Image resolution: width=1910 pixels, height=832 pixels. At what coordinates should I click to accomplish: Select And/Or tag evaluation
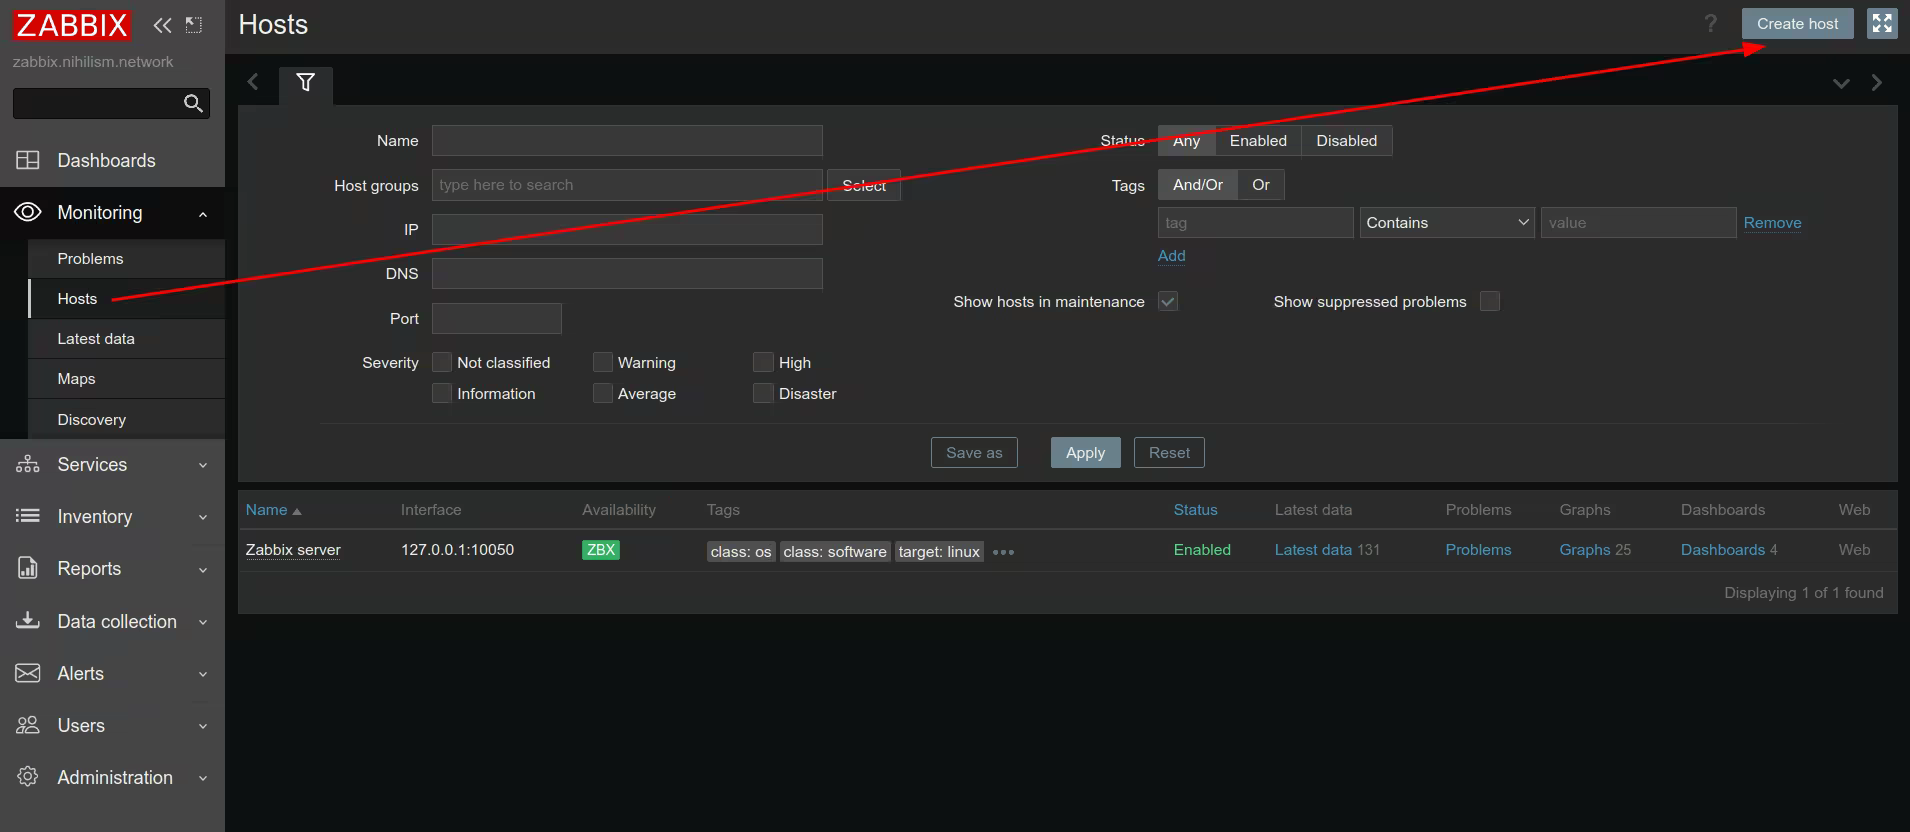pos(1198,185)
